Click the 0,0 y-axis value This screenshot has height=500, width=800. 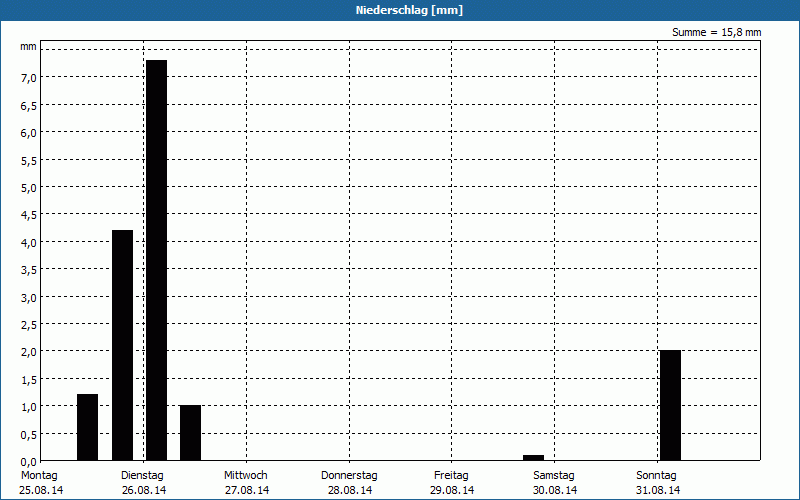[28, 461]
